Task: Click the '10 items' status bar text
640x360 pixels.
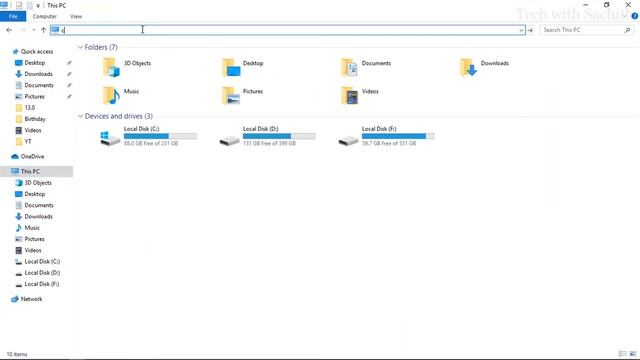Action: [17, 354]
